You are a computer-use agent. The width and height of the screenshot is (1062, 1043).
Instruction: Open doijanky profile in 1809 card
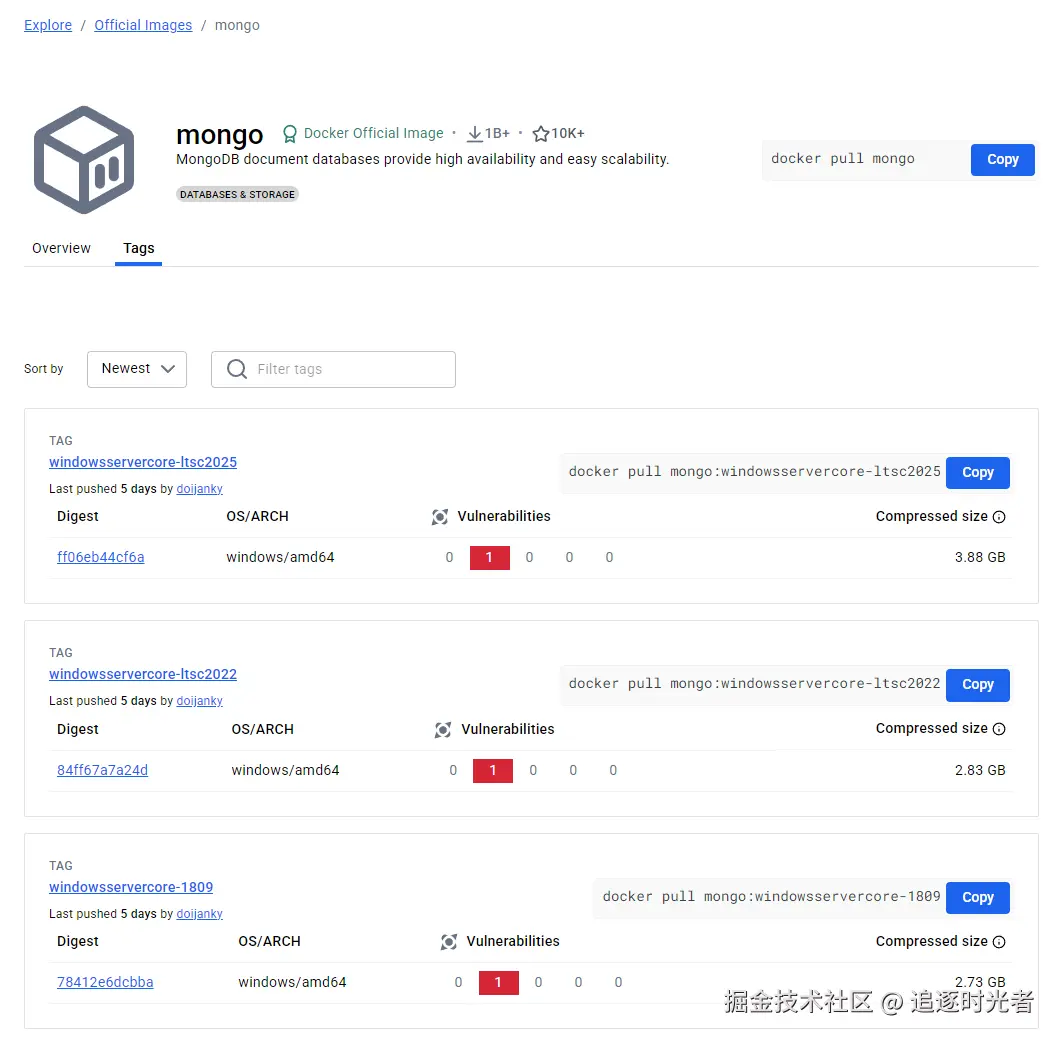click(199, 914)
